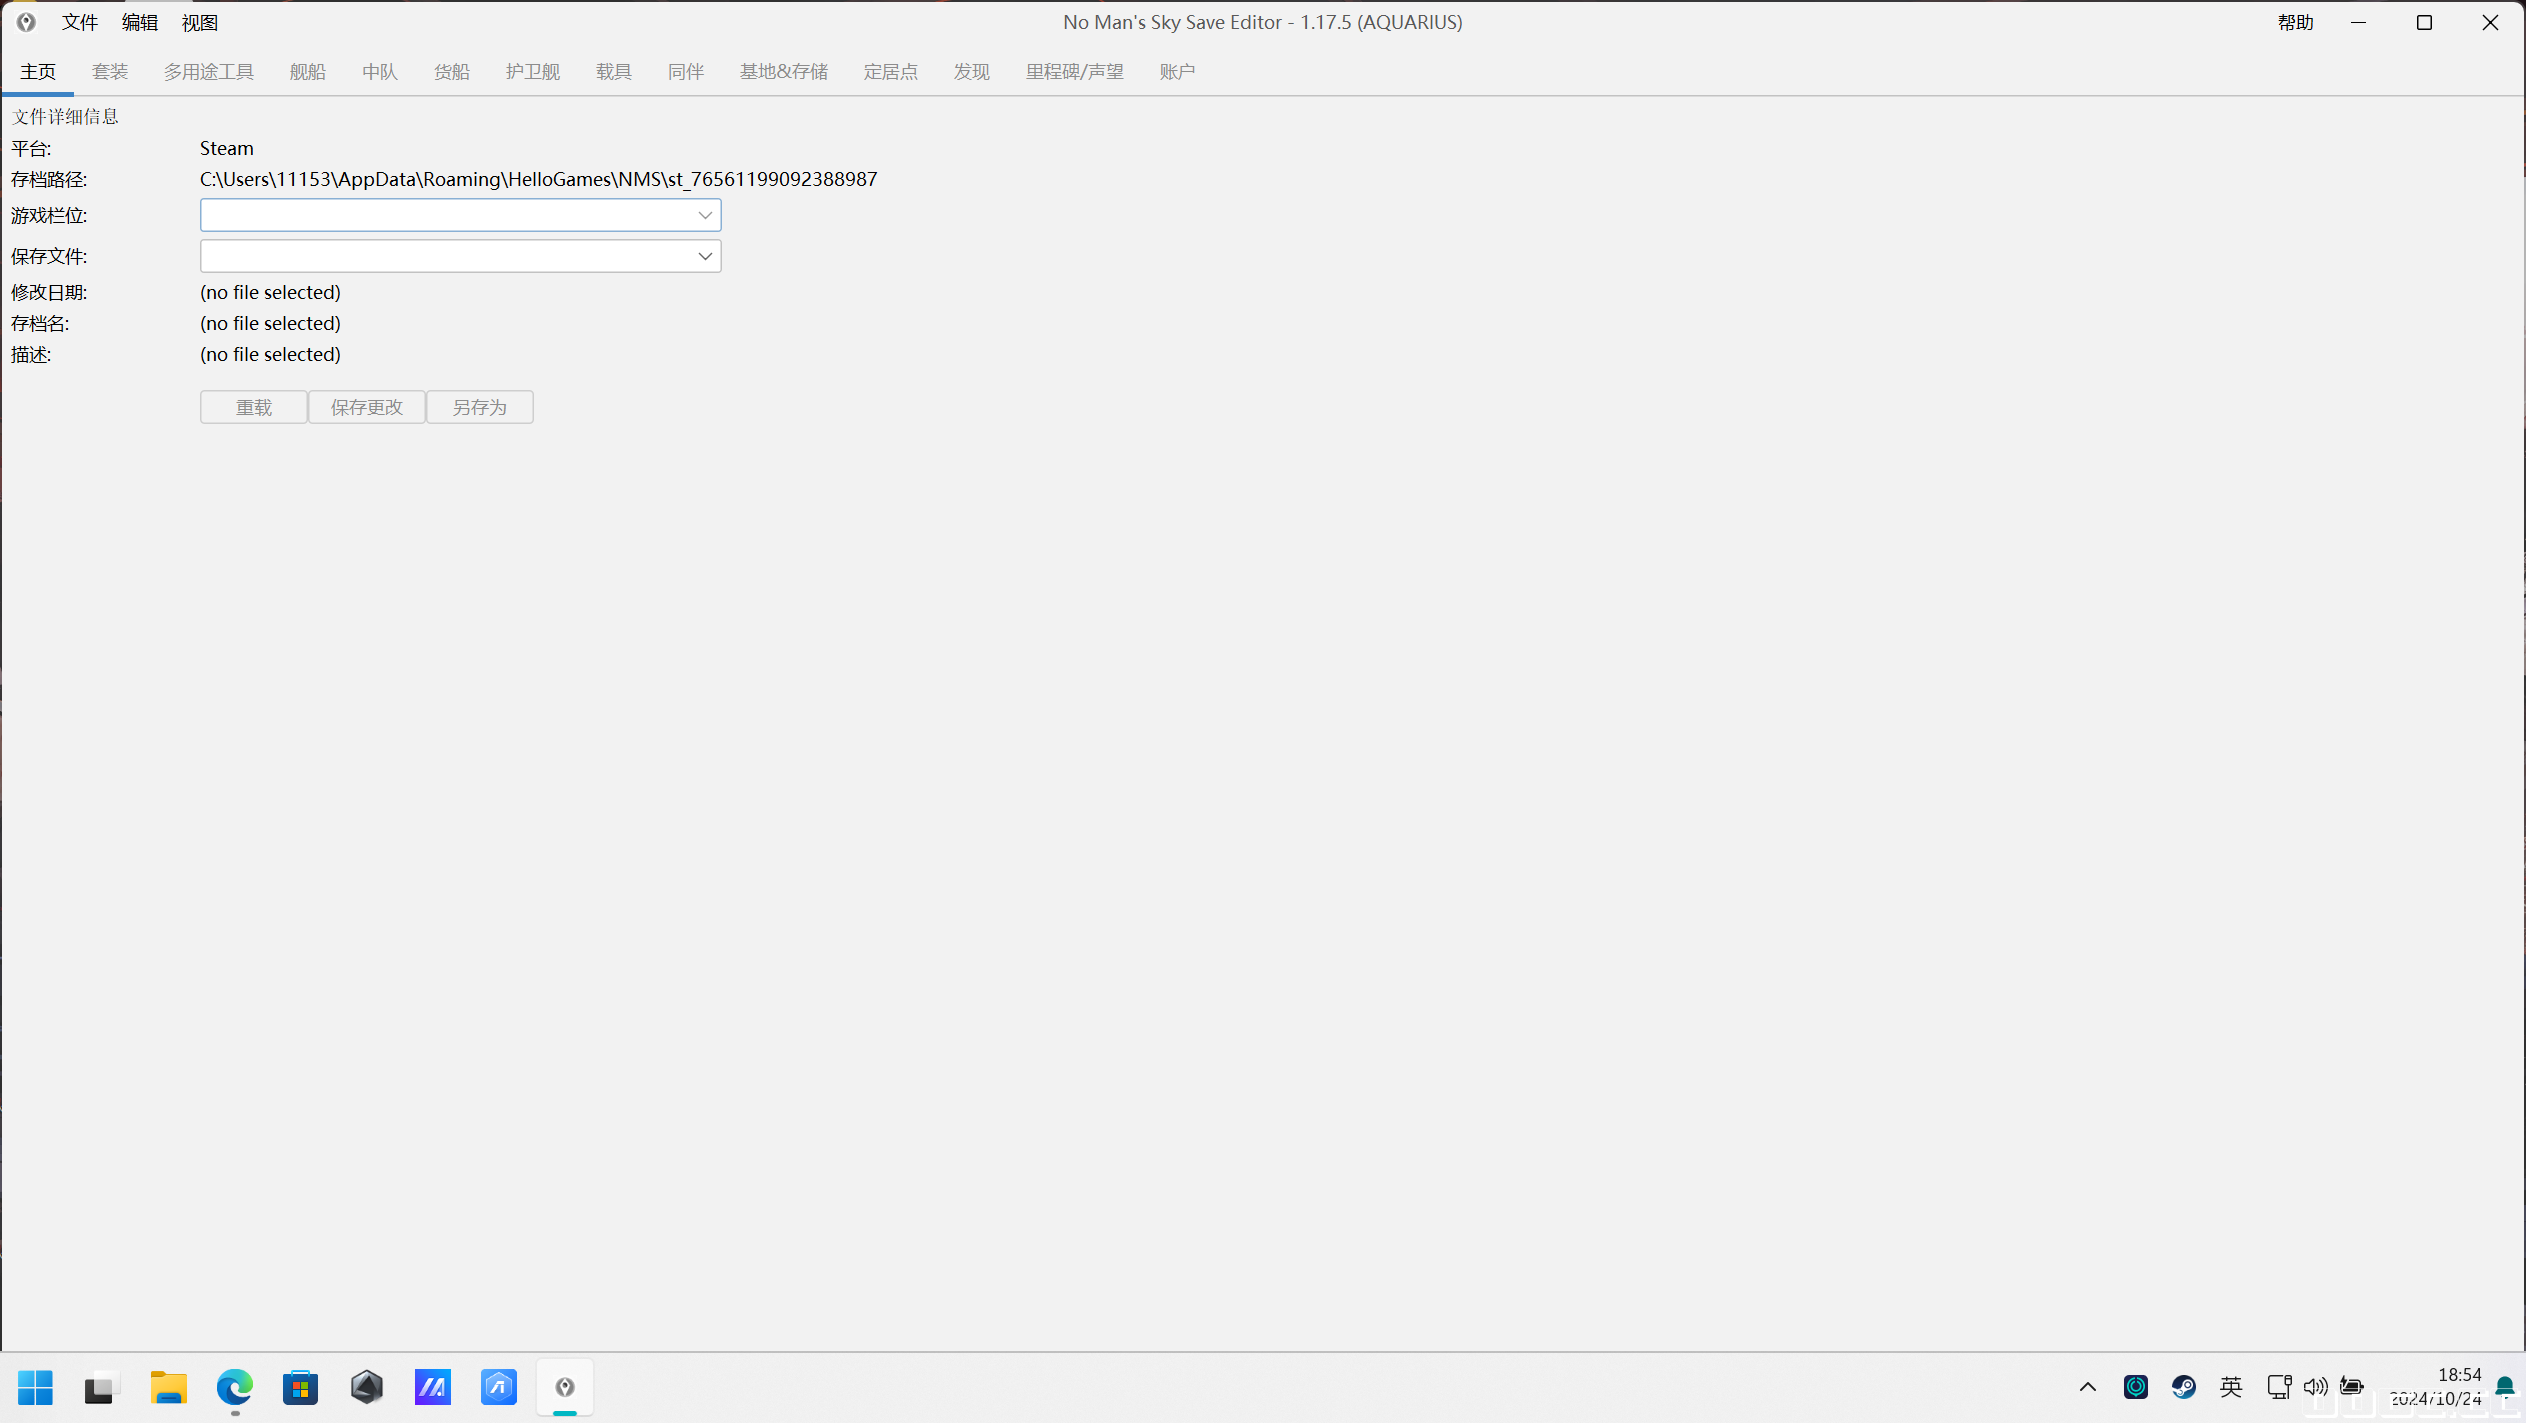Viewport: 2526px width, 1423px height.
Task: Open Steam from system tray
Action: pyautogui.click(x=2184, y=1386)
